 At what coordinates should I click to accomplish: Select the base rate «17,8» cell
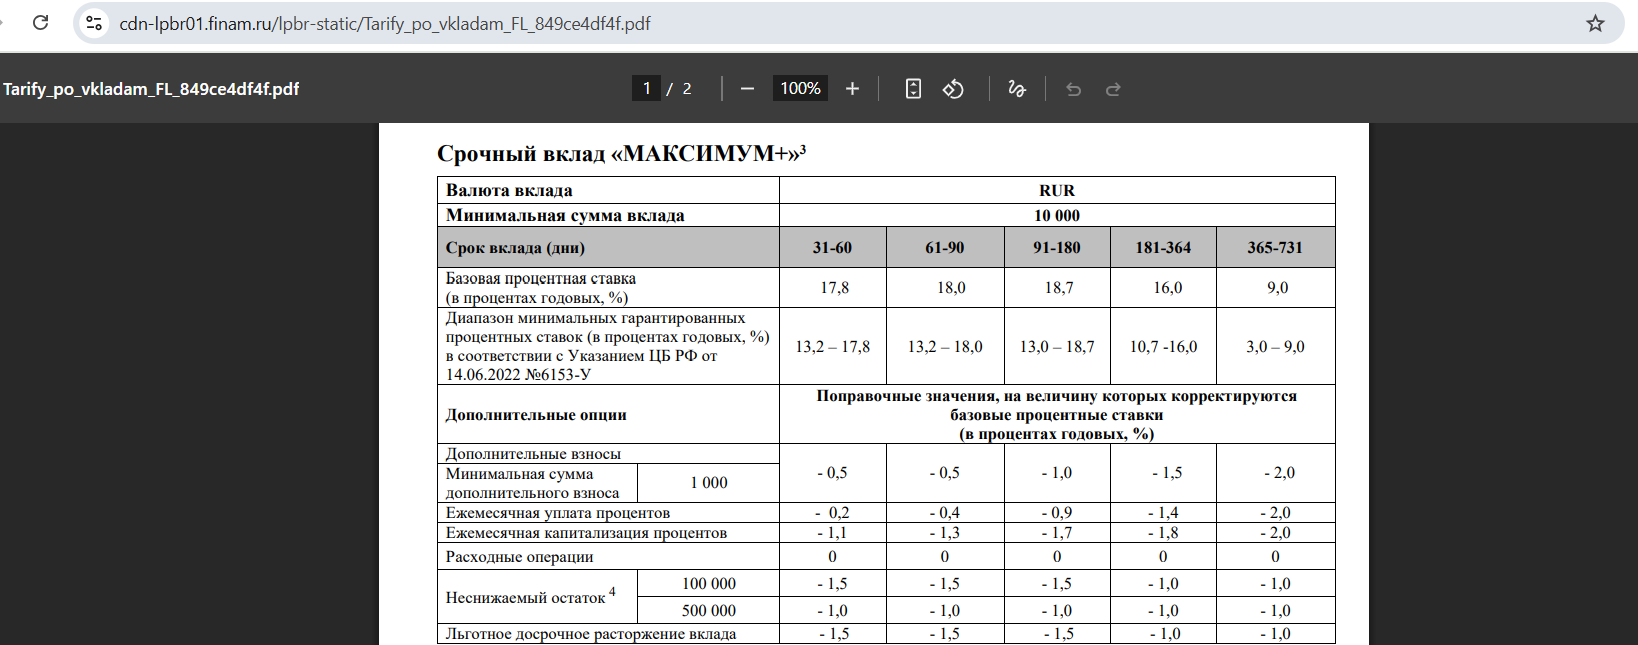point(834,288)
